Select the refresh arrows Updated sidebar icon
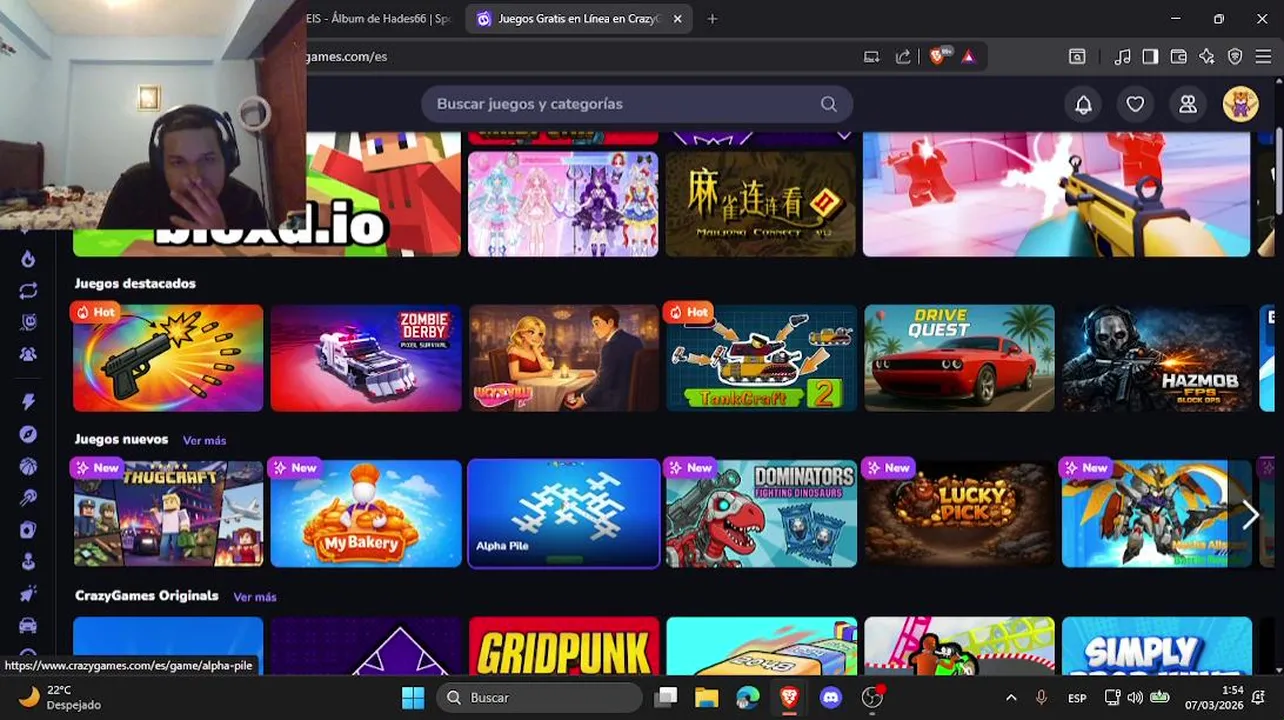Viewport: 1284px width, 720px height. click(28, 291)
